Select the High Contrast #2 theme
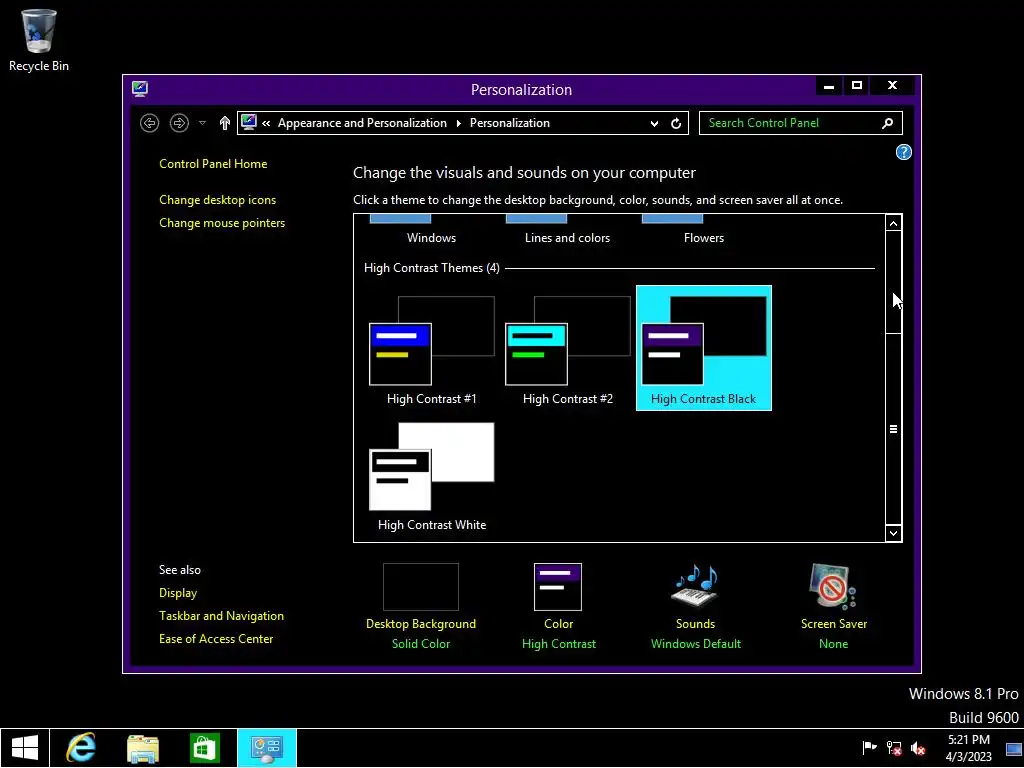1024x768 pixels. [568, 348]
